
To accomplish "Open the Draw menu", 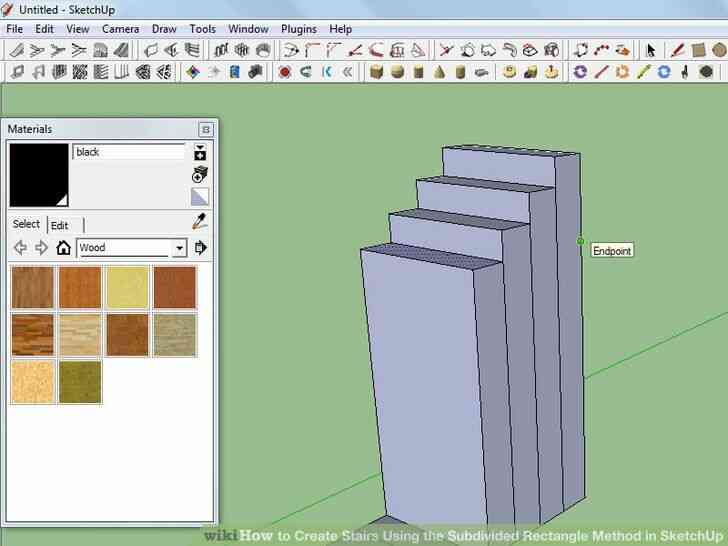I will click(x=164, y=29).
